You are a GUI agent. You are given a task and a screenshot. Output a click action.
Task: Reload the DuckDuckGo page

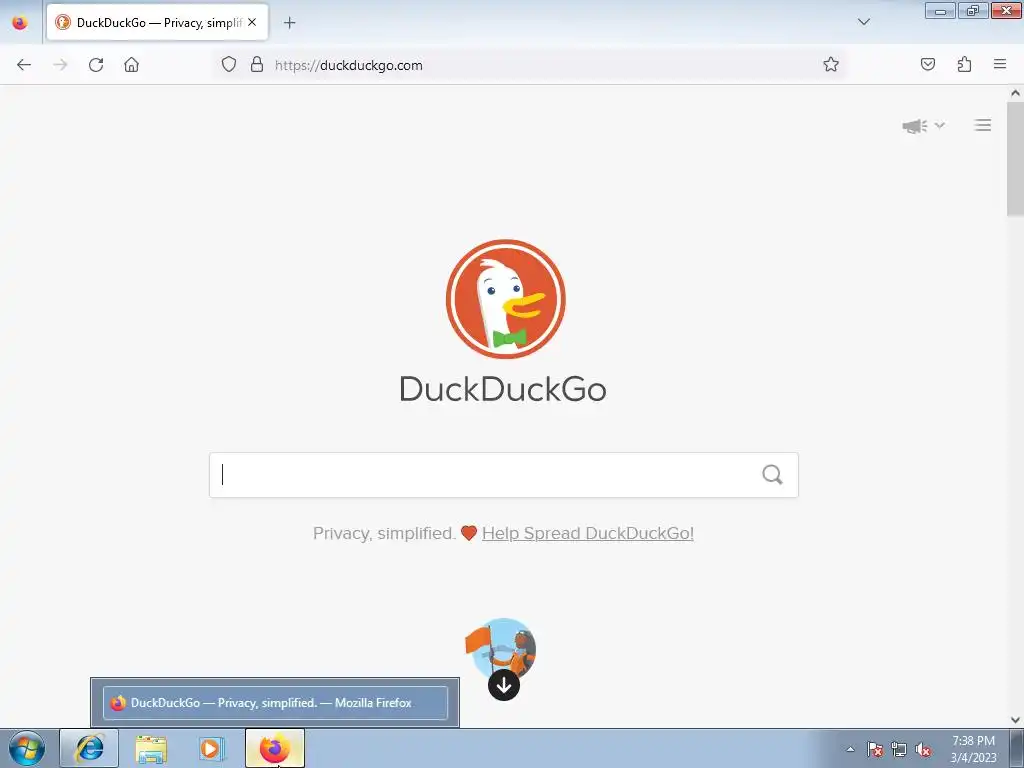tap(96, 65)
